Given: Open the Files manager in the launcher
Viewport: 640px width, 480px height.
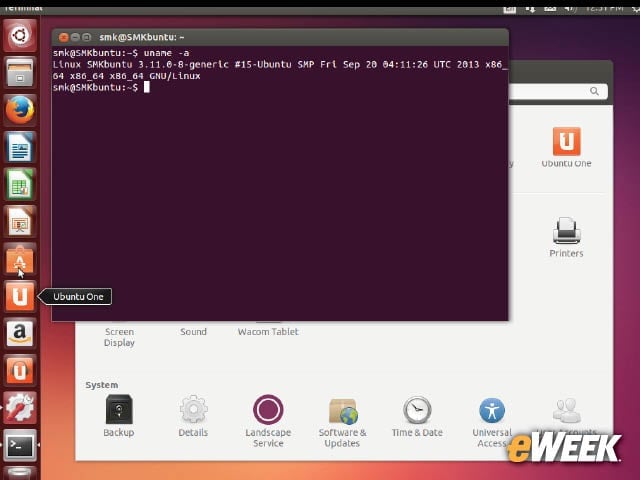Looking at the screenshot, I should 20,73.
